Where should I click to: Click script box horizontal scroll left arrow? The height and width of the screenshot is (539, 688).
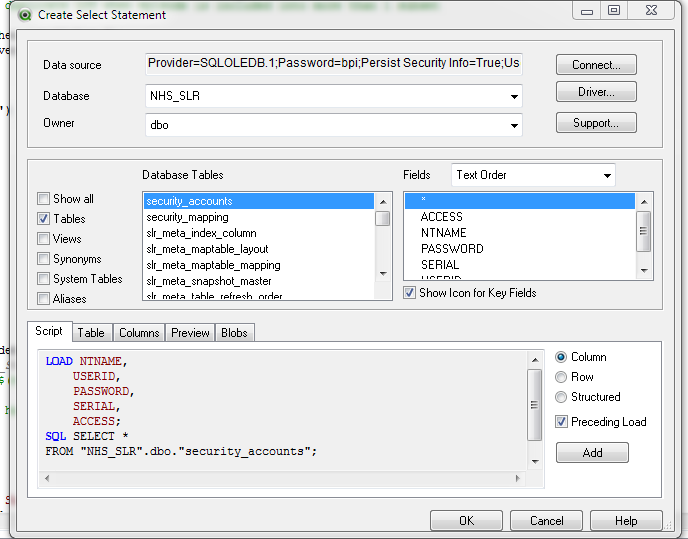(47, 478)
